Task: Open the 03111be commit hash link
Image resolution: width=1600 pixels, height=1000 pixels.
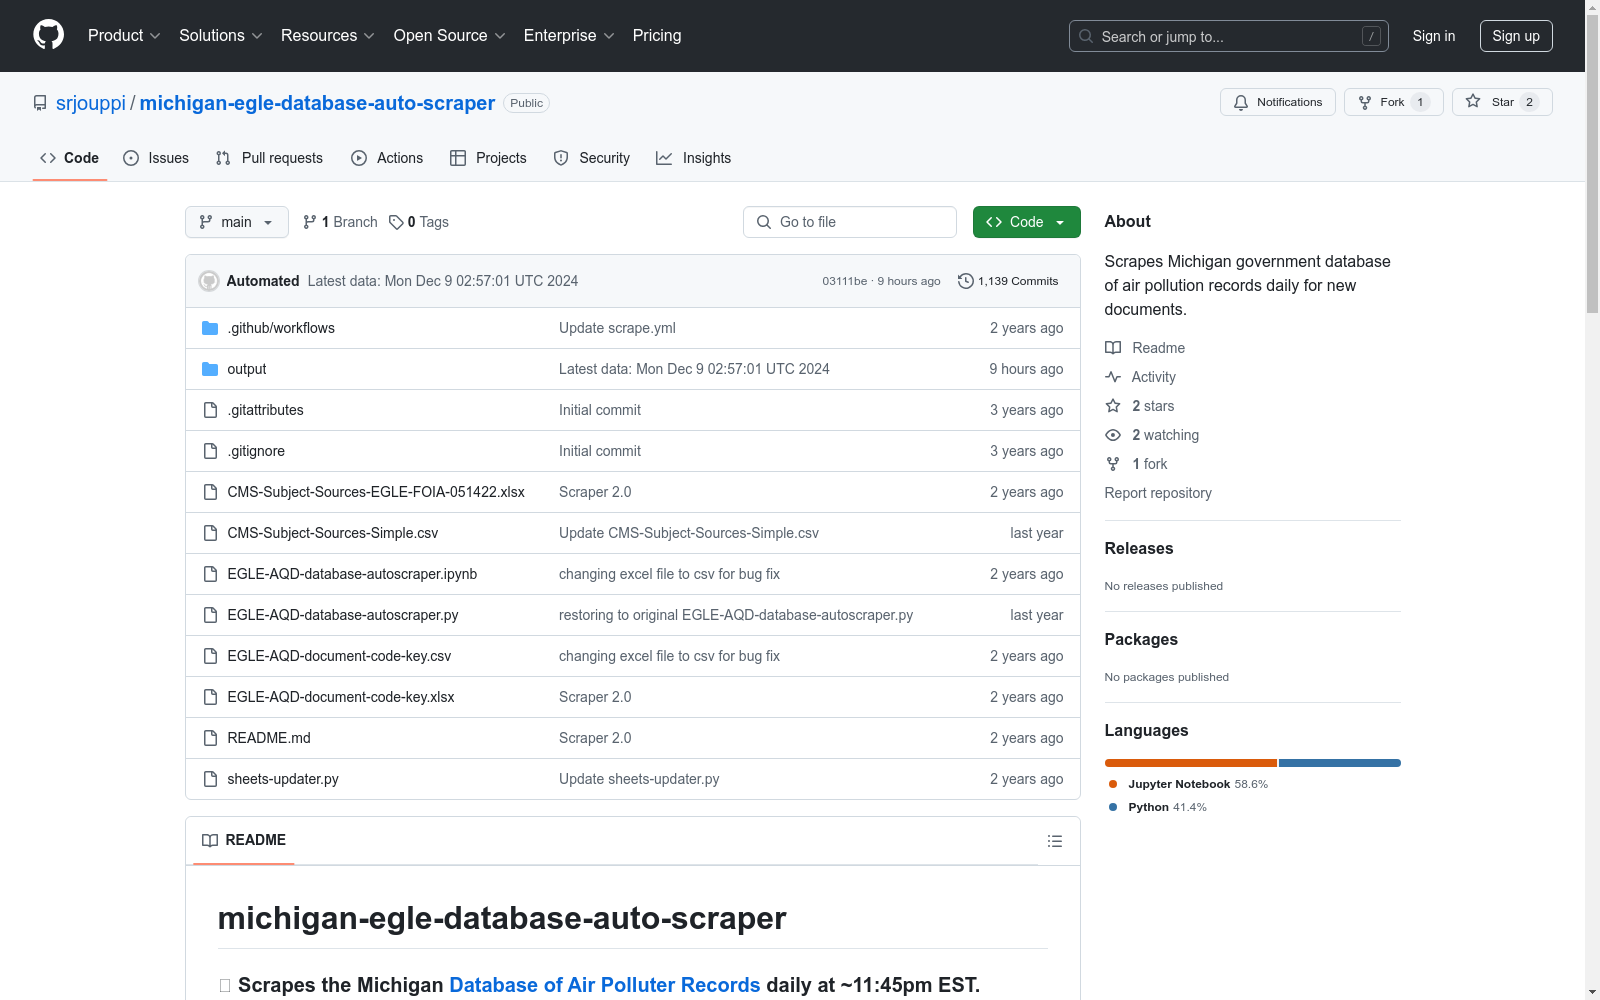Action: click(845, 281)
